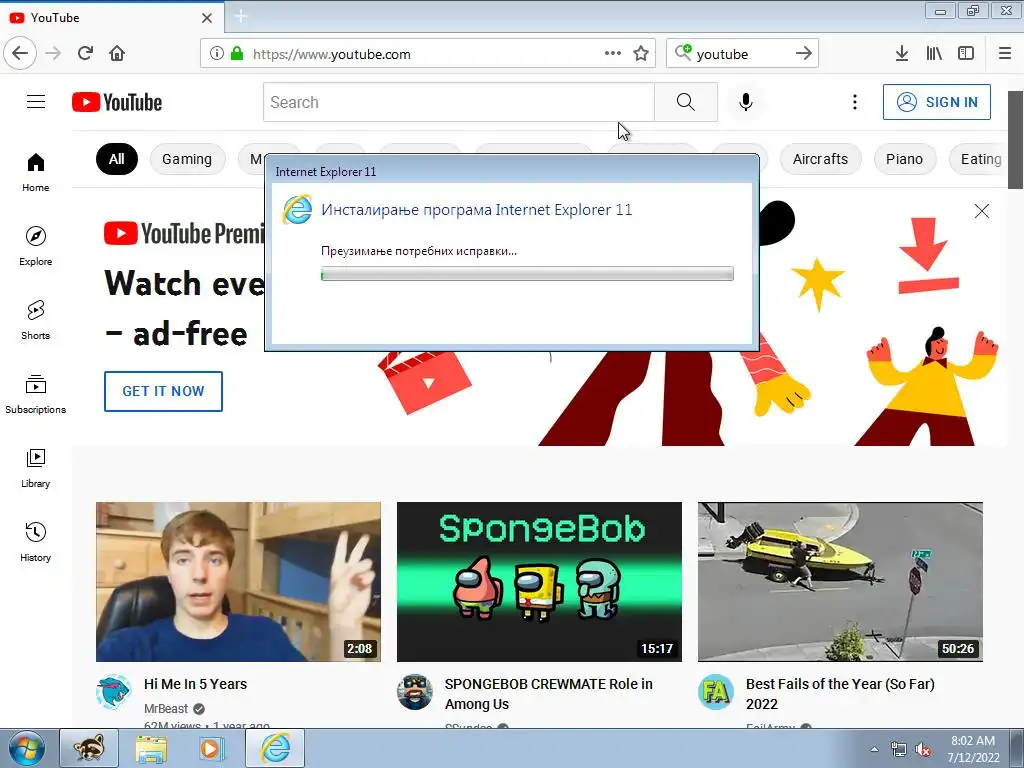This screenshot has height=768, width=1024.
Task: Click the search engine icon in search box
Action: click(x=683, y=52)
